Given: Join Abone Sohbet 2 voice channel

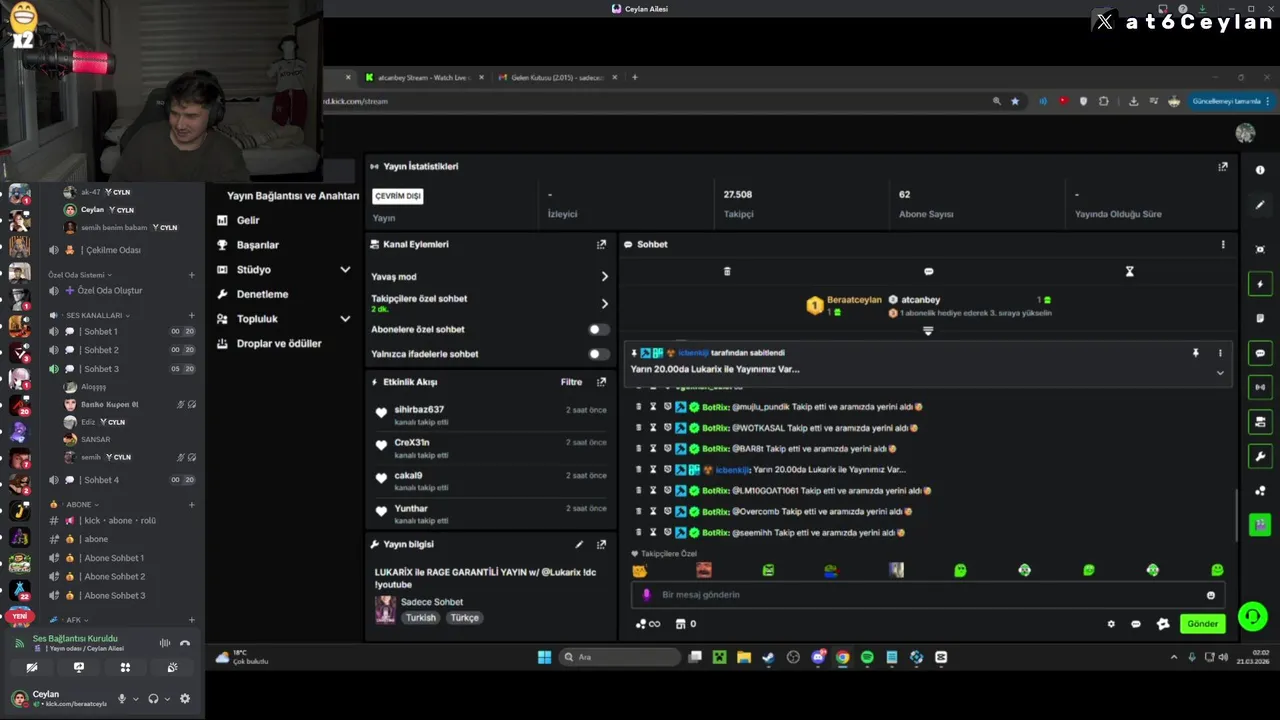Looking at the screenshot, I should tap(114, 577).
